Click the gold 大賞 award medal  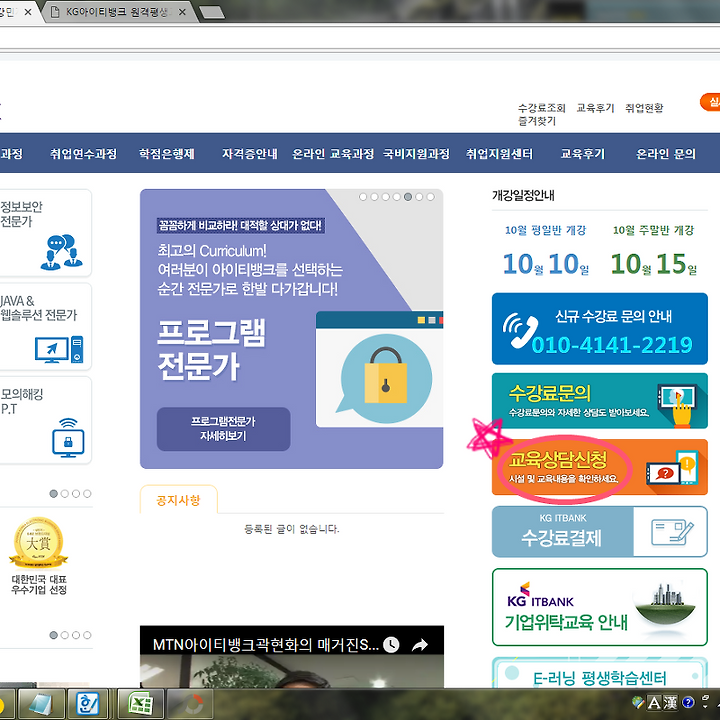coord(39,543)
